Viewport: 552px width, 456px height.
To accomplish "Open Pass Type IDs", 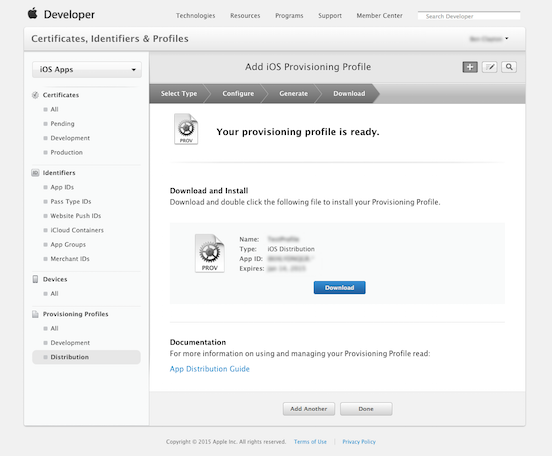I will pyautogui.click(x=71, y=202).
